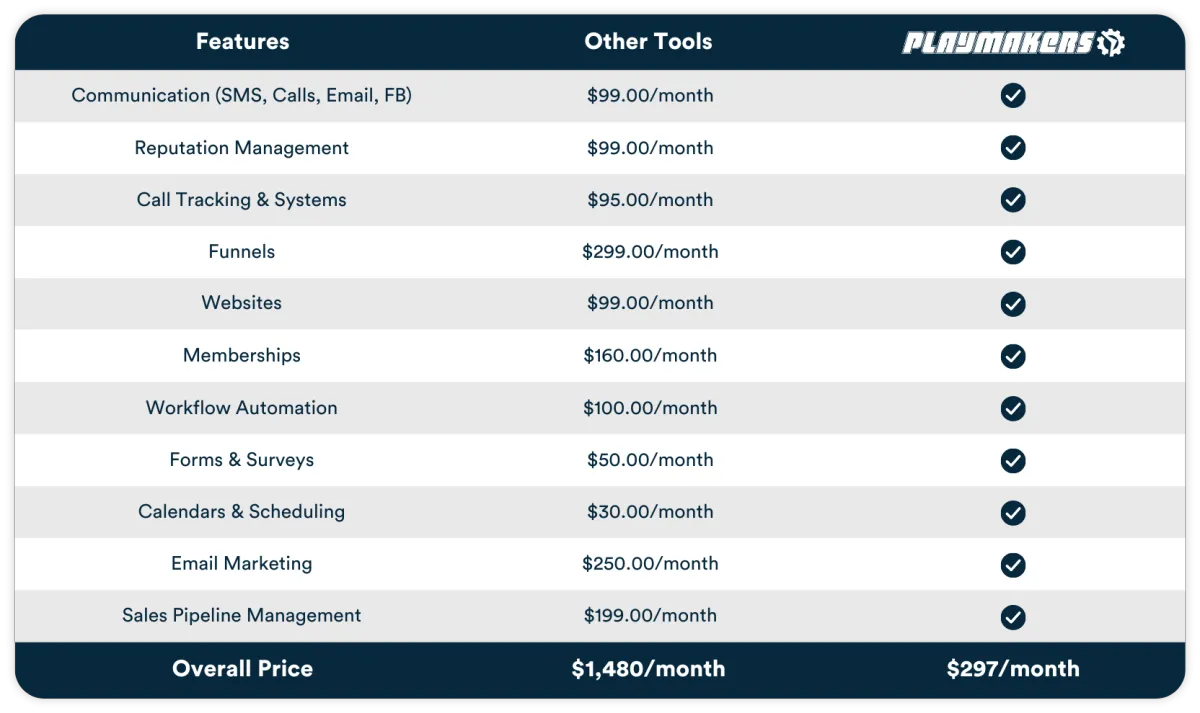
Task: Click the Email Marketing feature label
Action: point(241,564)
